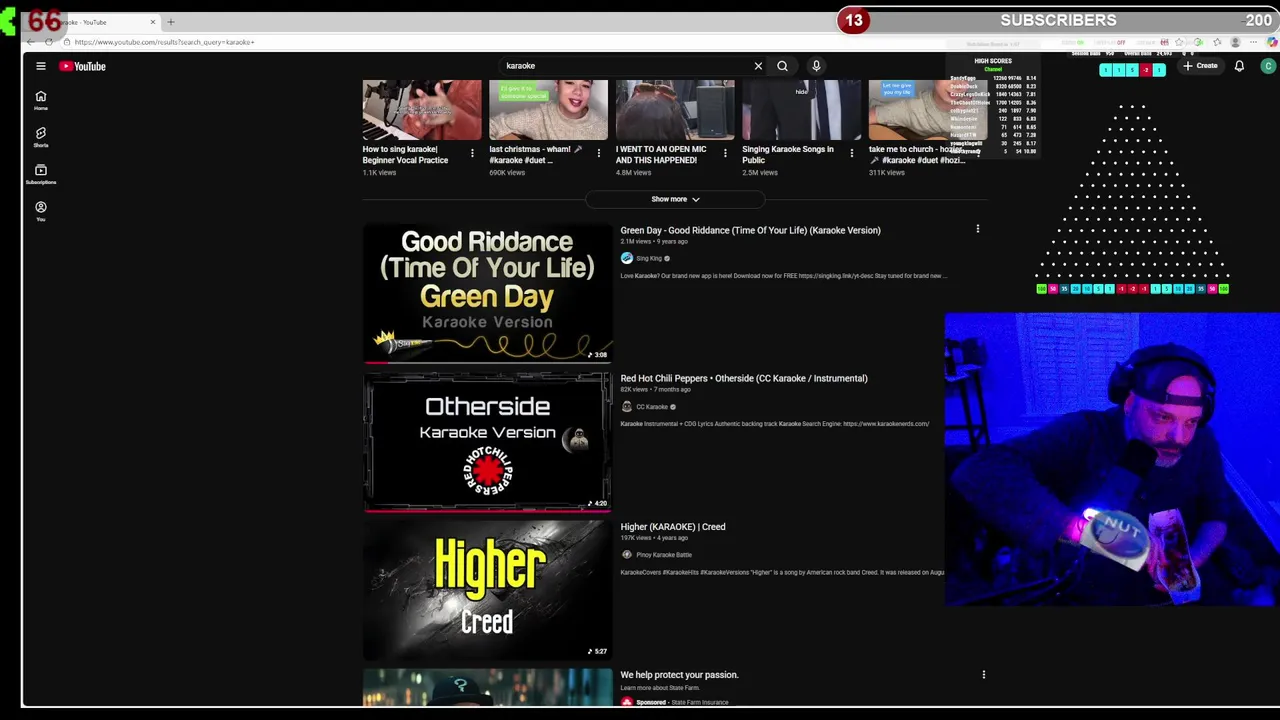Open three-dot menu for the Green Day video
The width and height of the screenshot is (1280, 720).
pos(978,229)
